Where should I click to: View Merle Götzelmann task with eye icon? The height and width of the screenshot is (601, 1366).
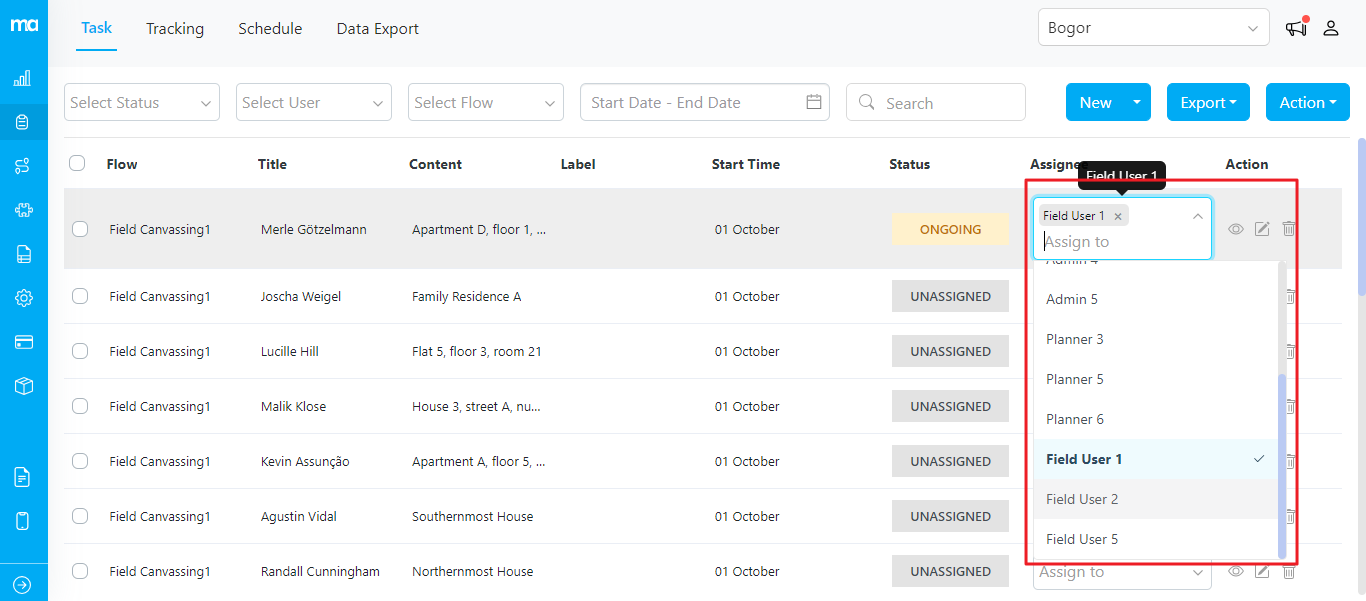(1236, 229)
